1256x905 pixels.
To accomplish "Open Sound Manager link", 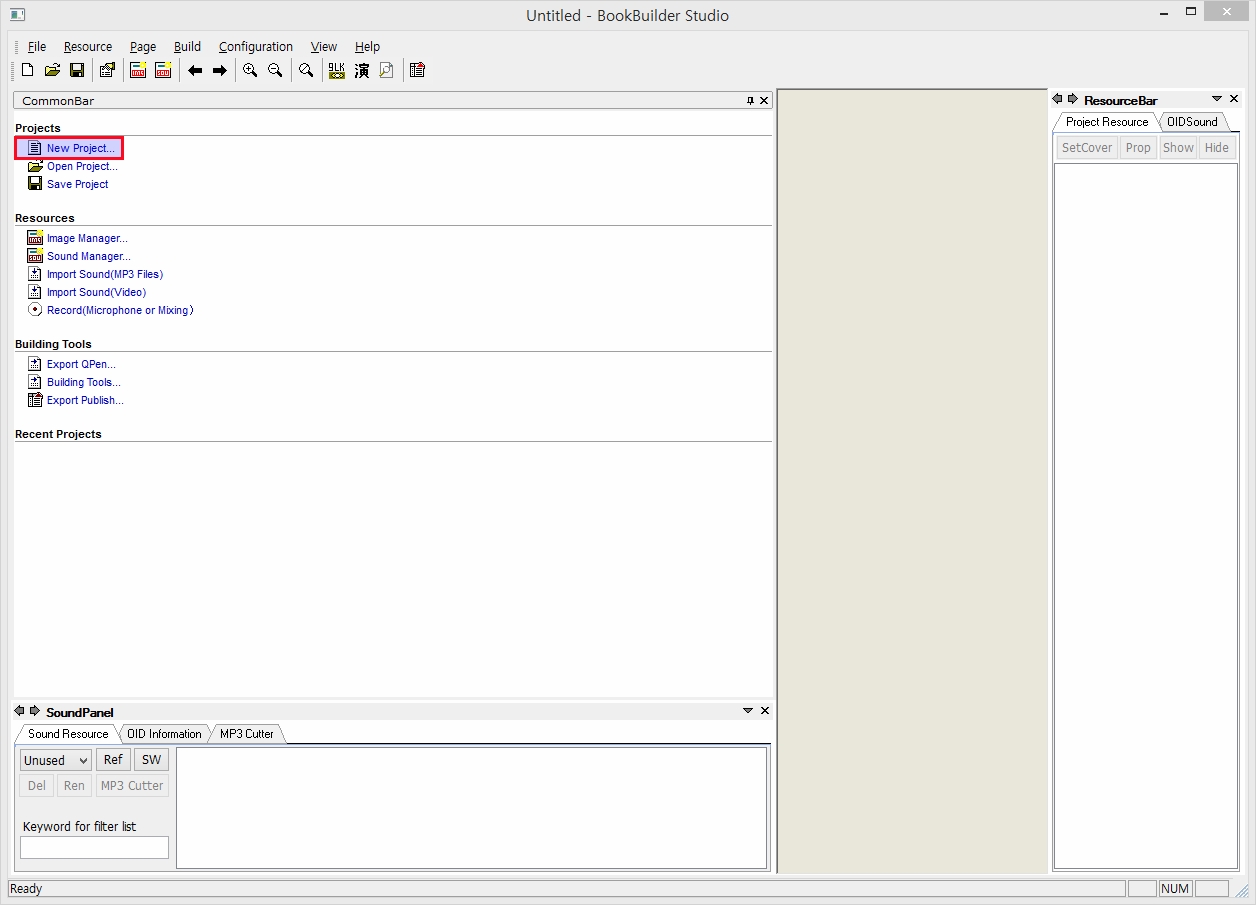I will [x=89, y=256].
